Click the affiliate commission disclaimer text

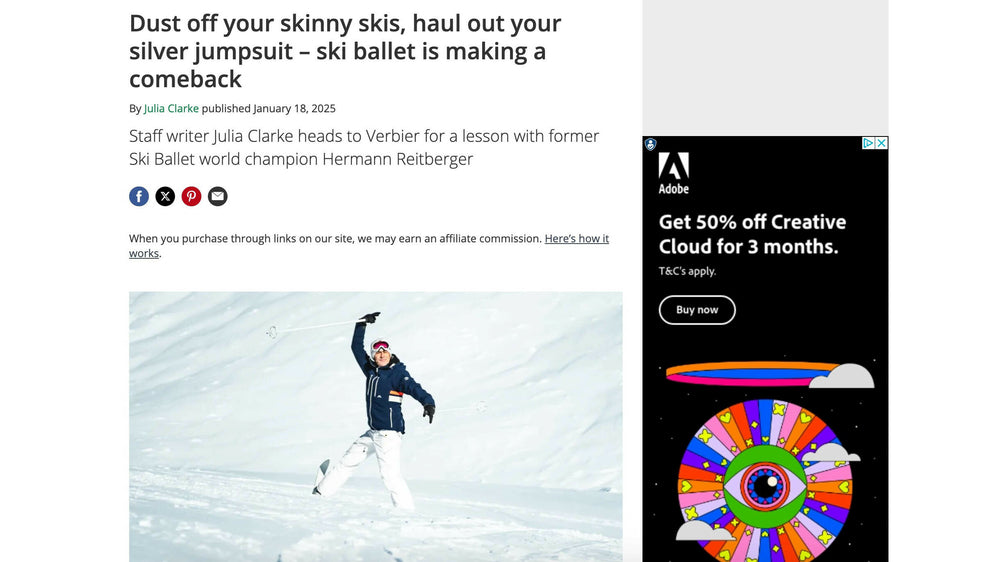pyautogui.click(x=335, y=239)
